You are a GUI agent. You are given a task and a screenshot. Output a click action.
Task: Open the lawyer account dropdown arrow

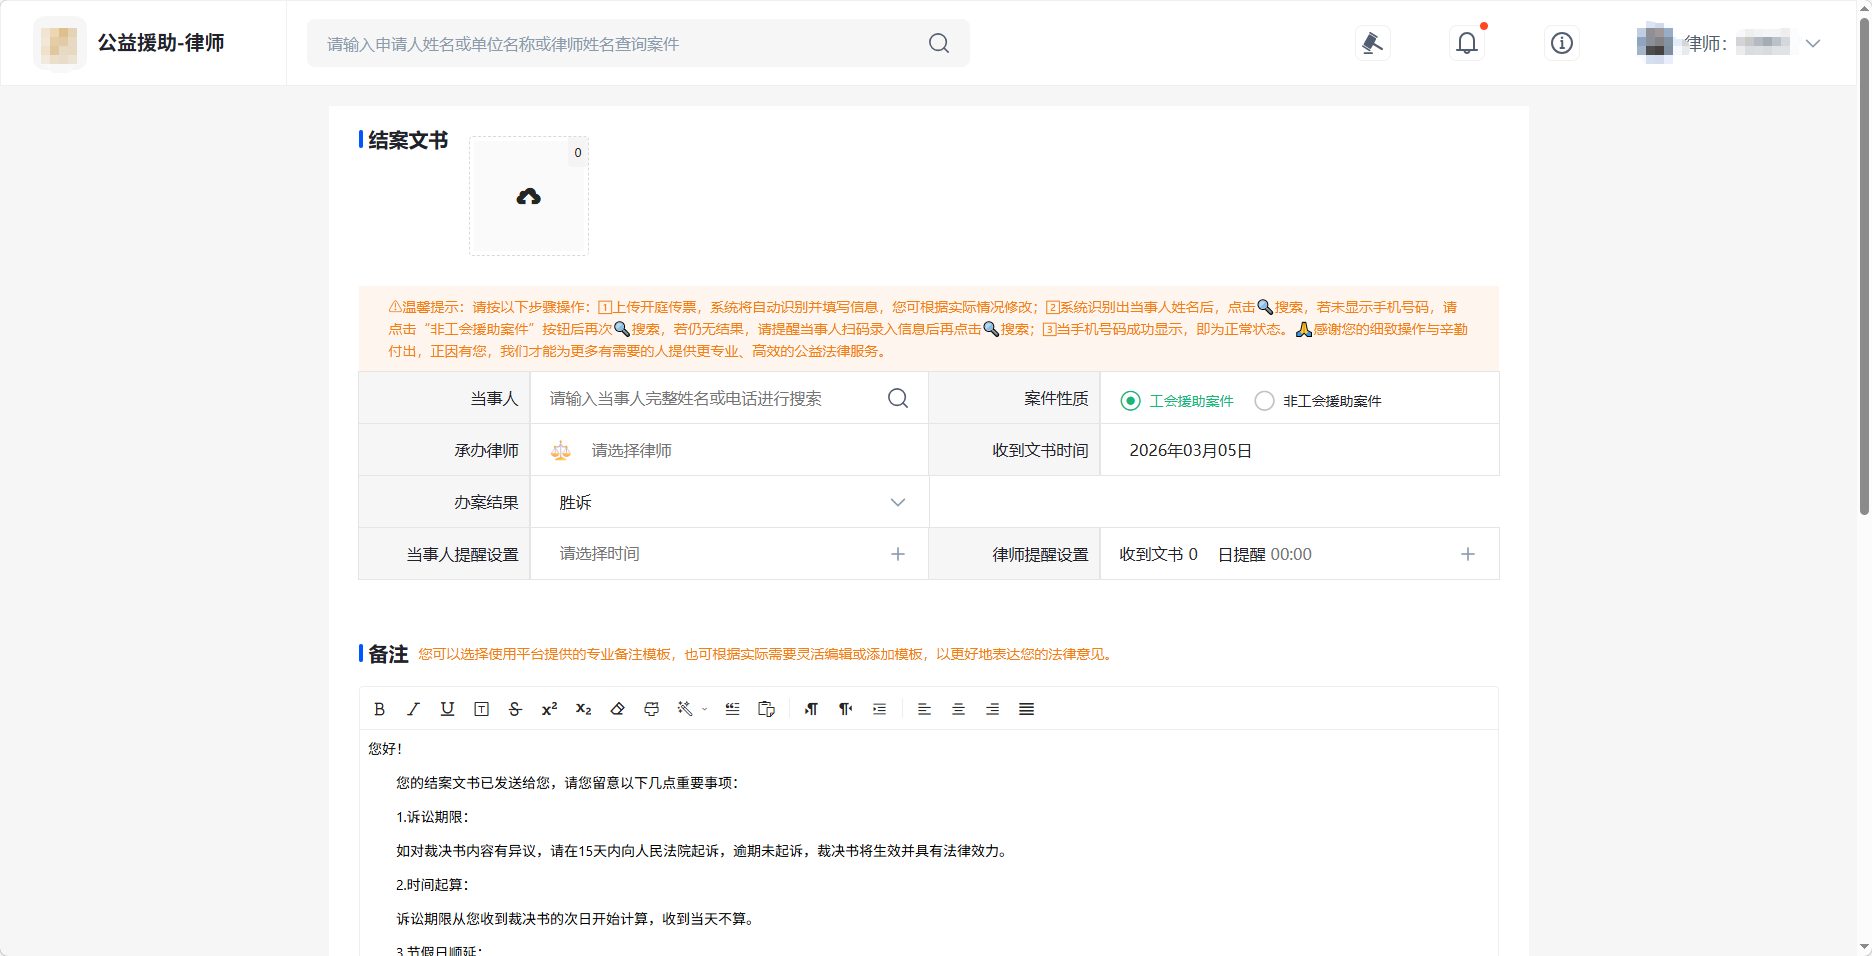point(1812,44)
